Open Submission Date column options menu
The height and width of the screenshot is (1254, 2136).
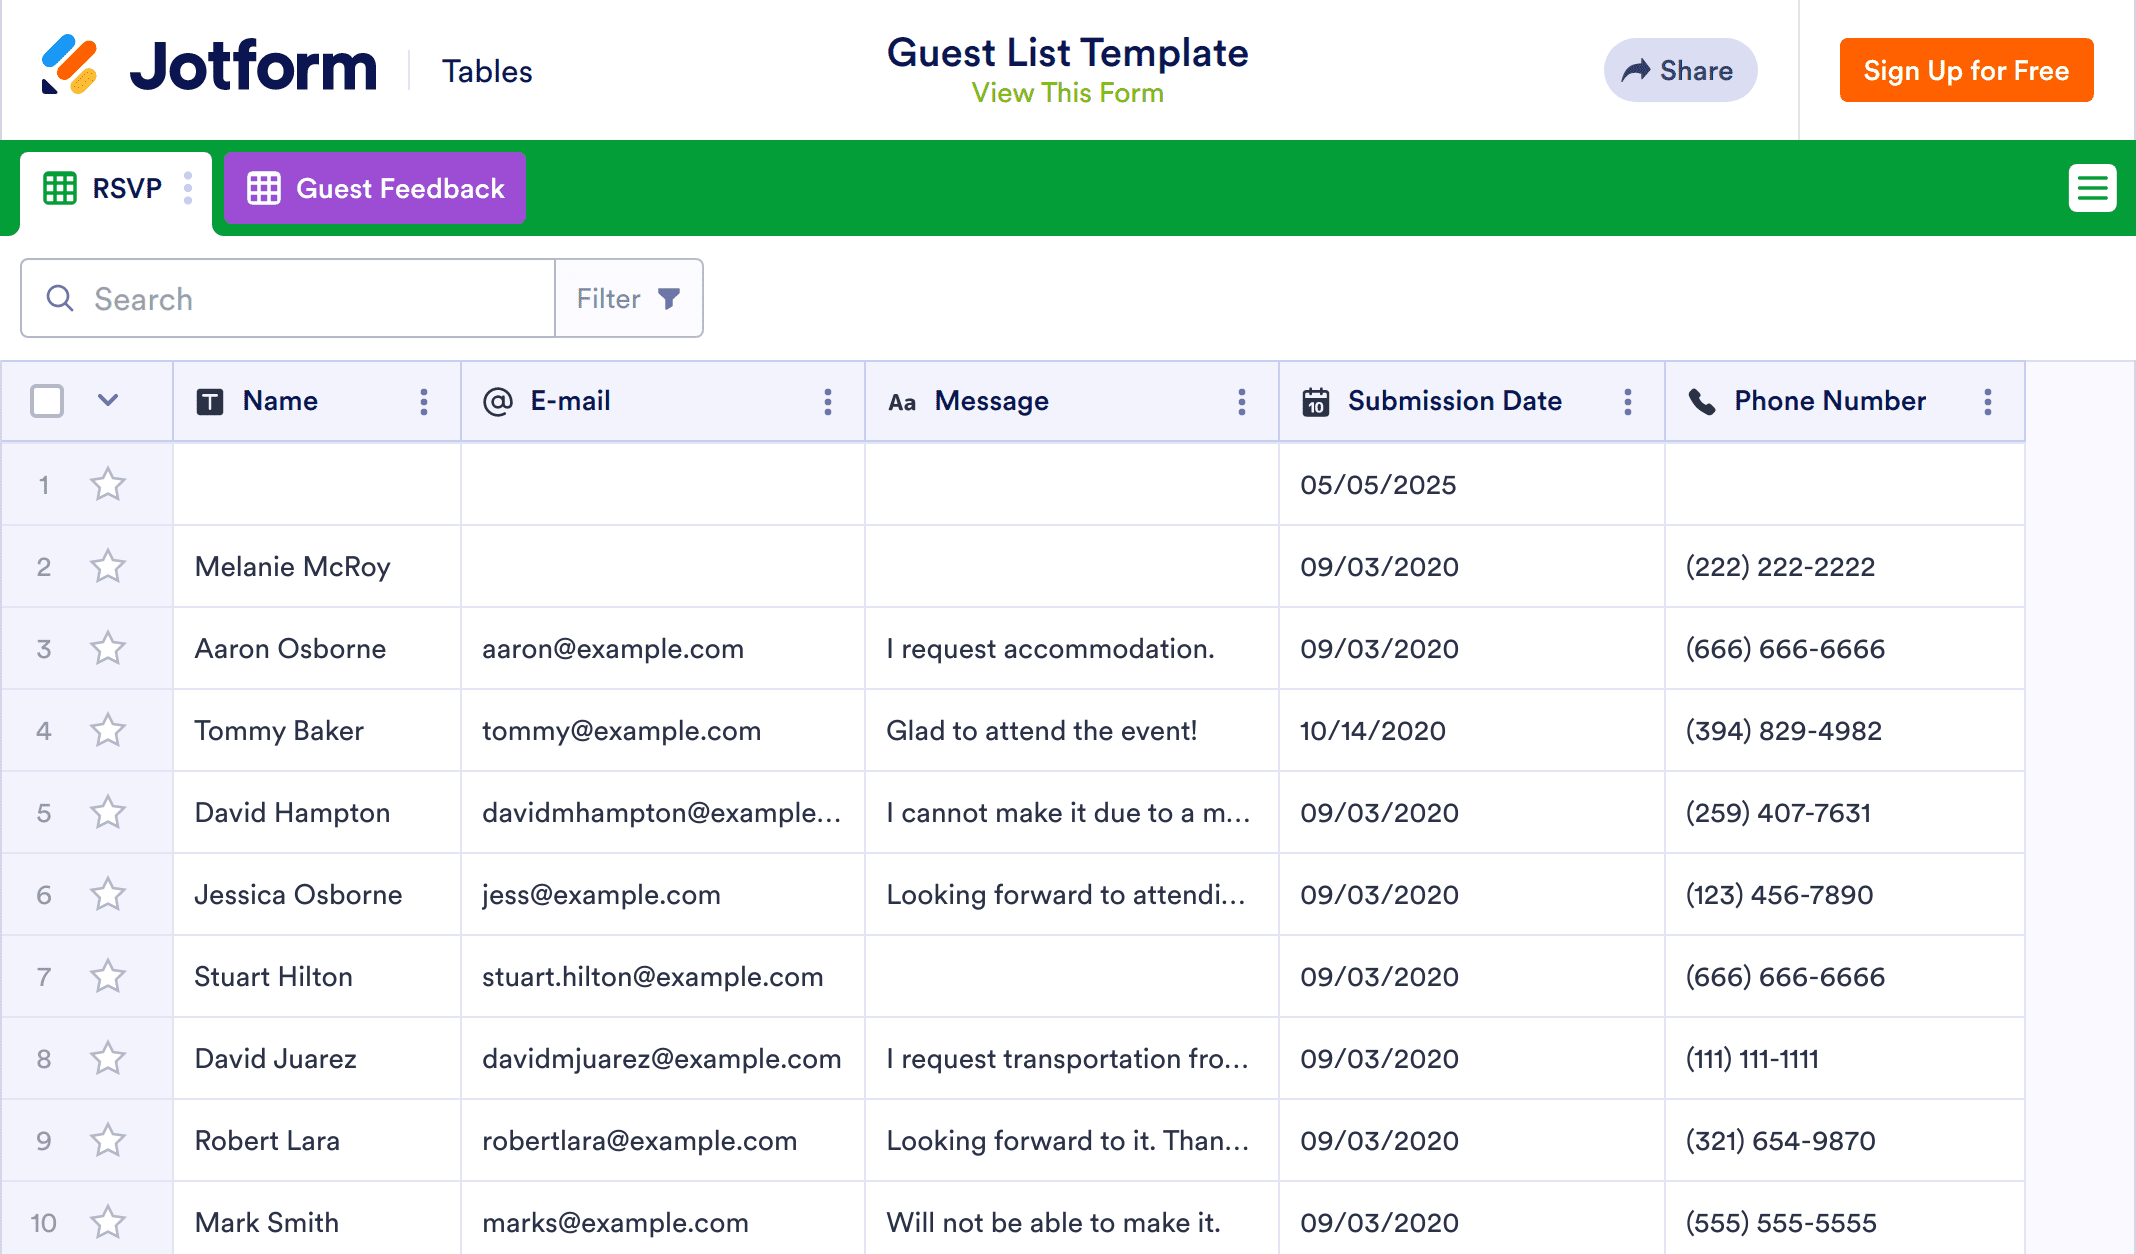point(1628,402)
